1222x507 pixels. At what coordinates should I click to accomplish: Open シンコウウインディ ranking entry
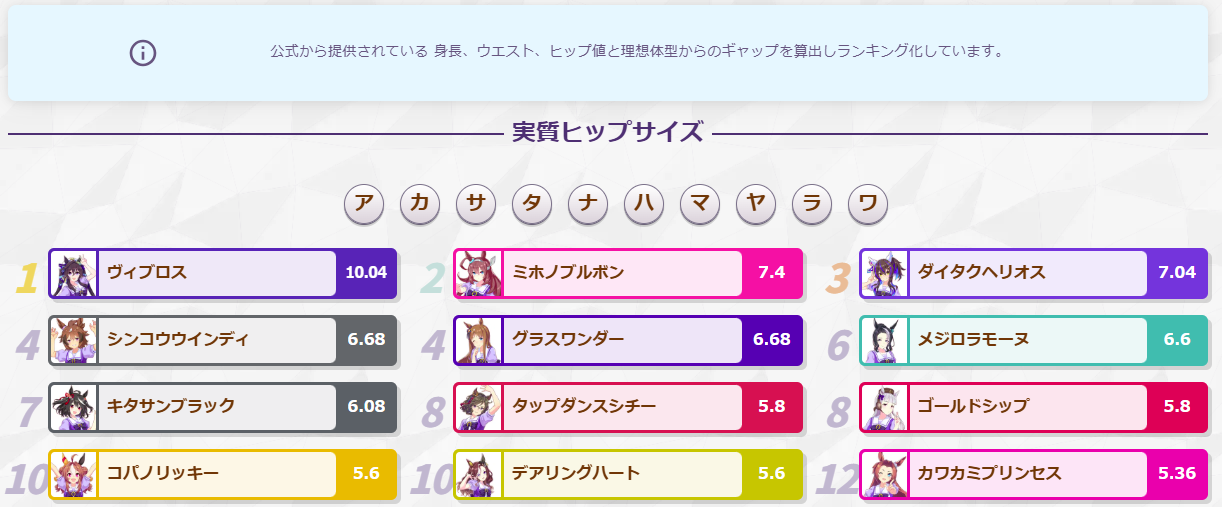[x=223, y=340]
